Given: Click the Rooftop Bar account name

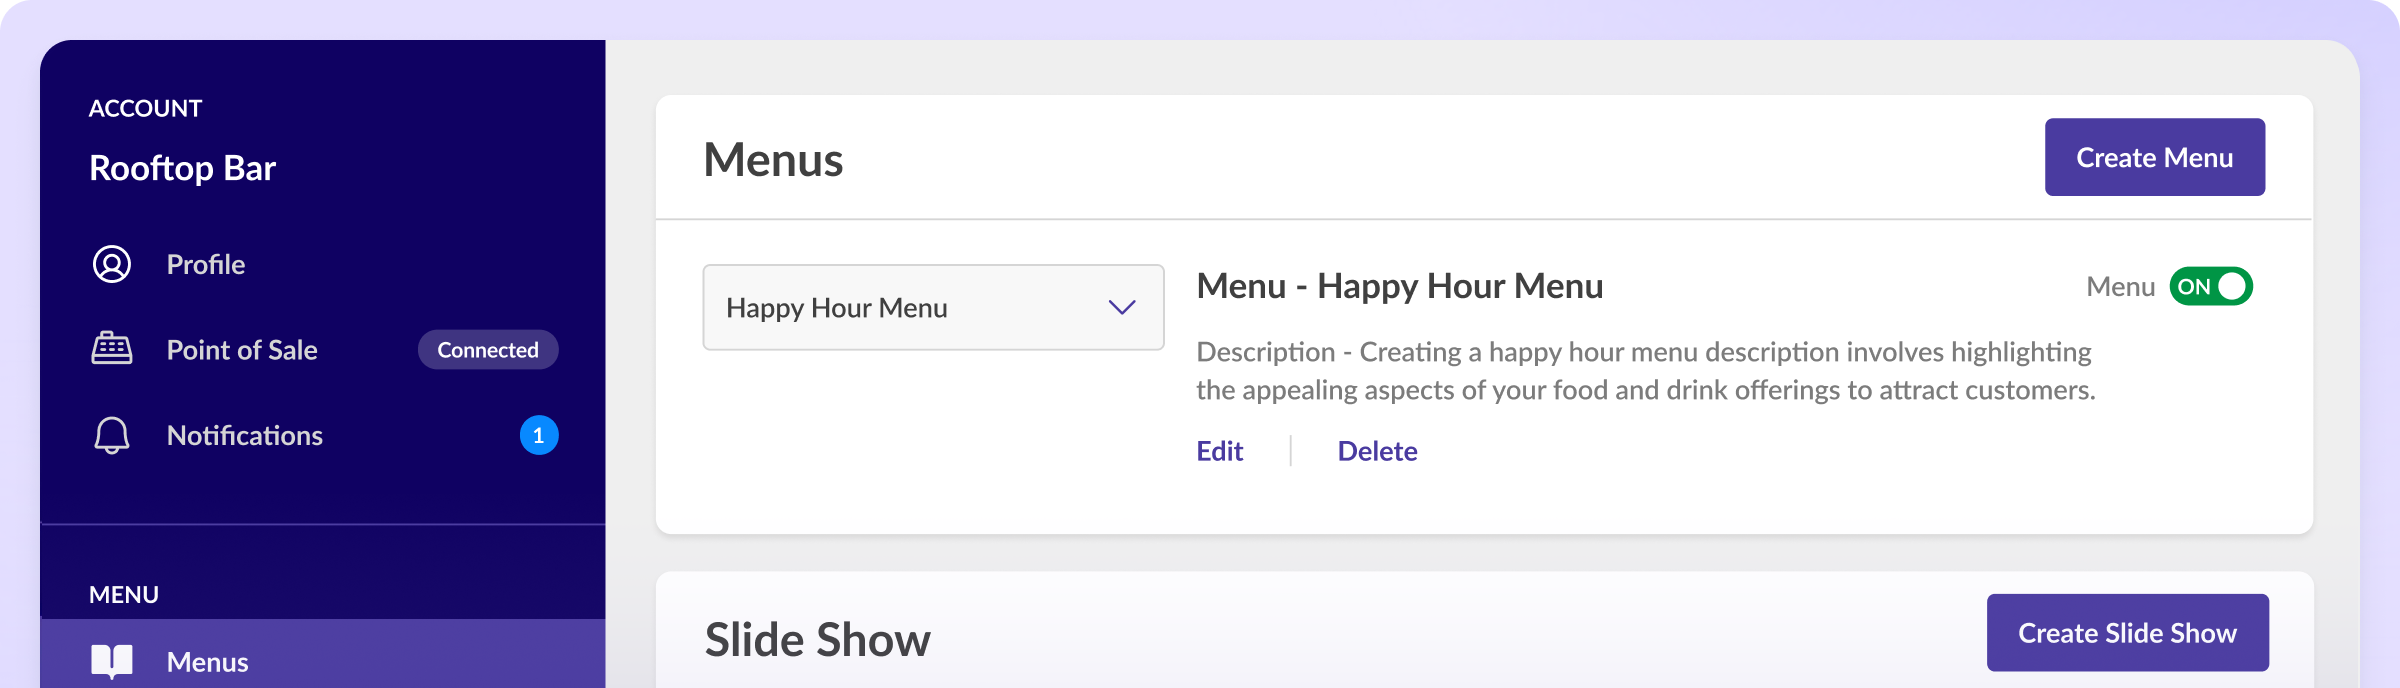Looking at the screenshot, I should (x=183, y=168).
